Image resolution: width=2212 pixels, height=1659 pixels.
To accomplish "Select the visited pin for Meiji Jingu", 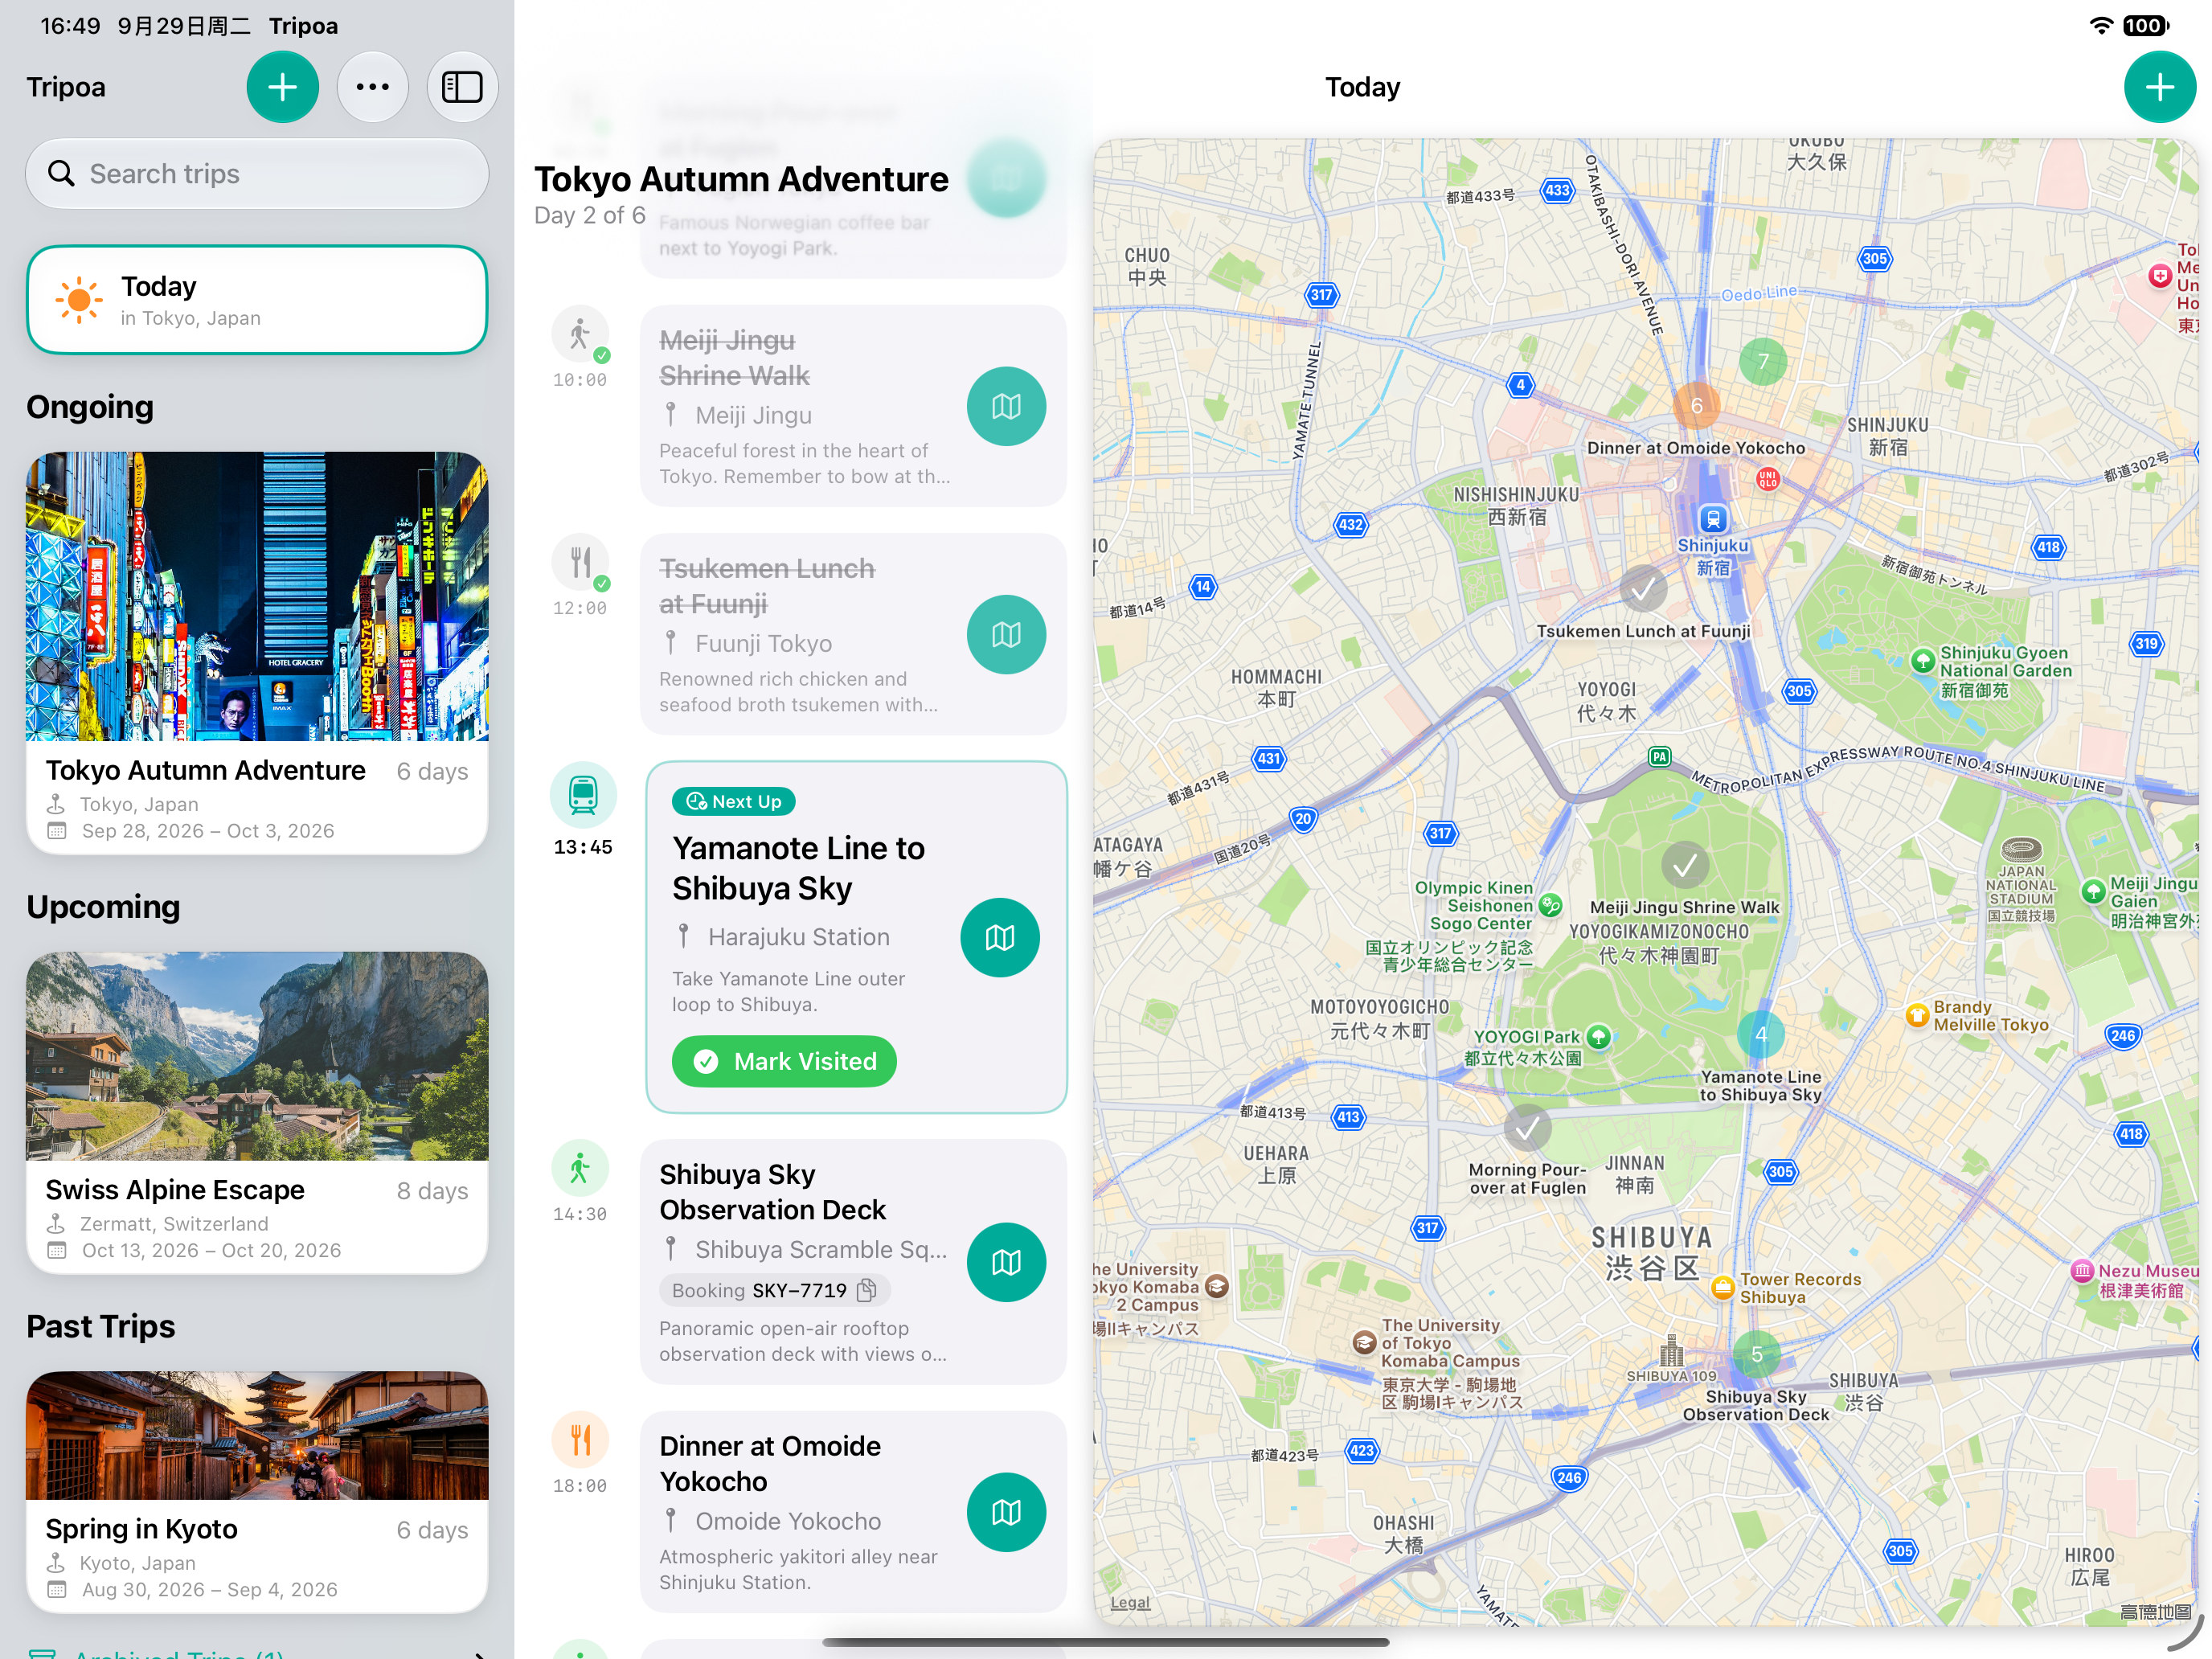I will tap(1685, 865).
